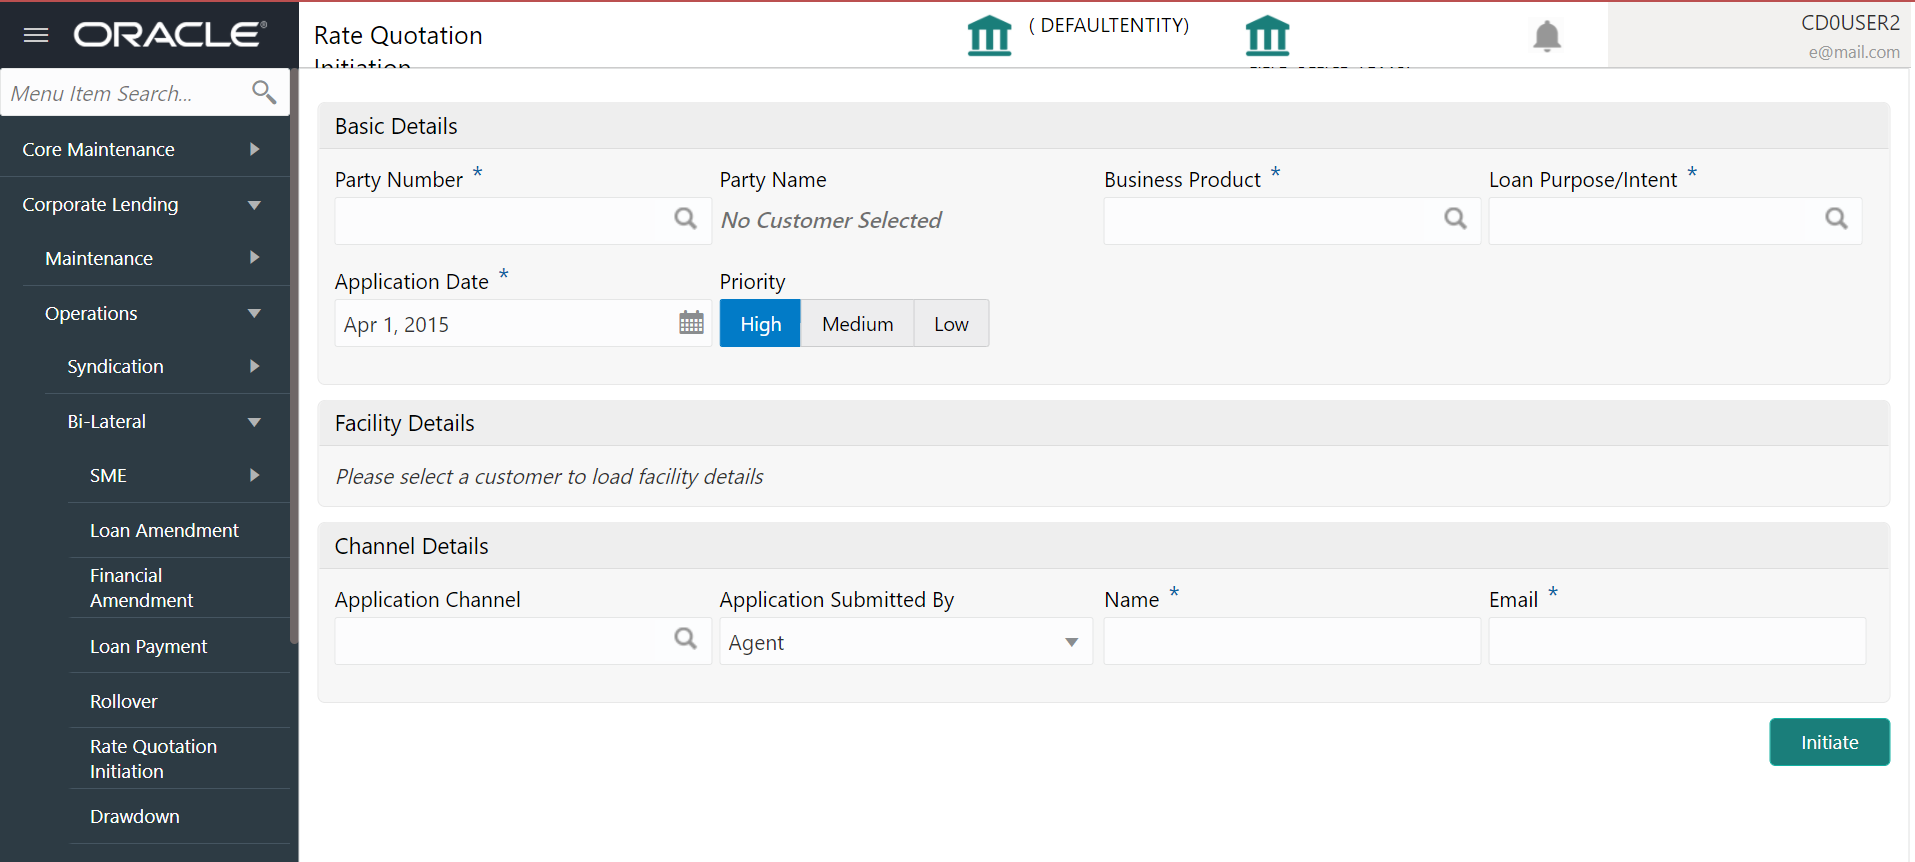This screenshot has height=862, width=1915.
Task: Open Rate Quotation Initiation menu item
Action: click(x=179, y=759)
